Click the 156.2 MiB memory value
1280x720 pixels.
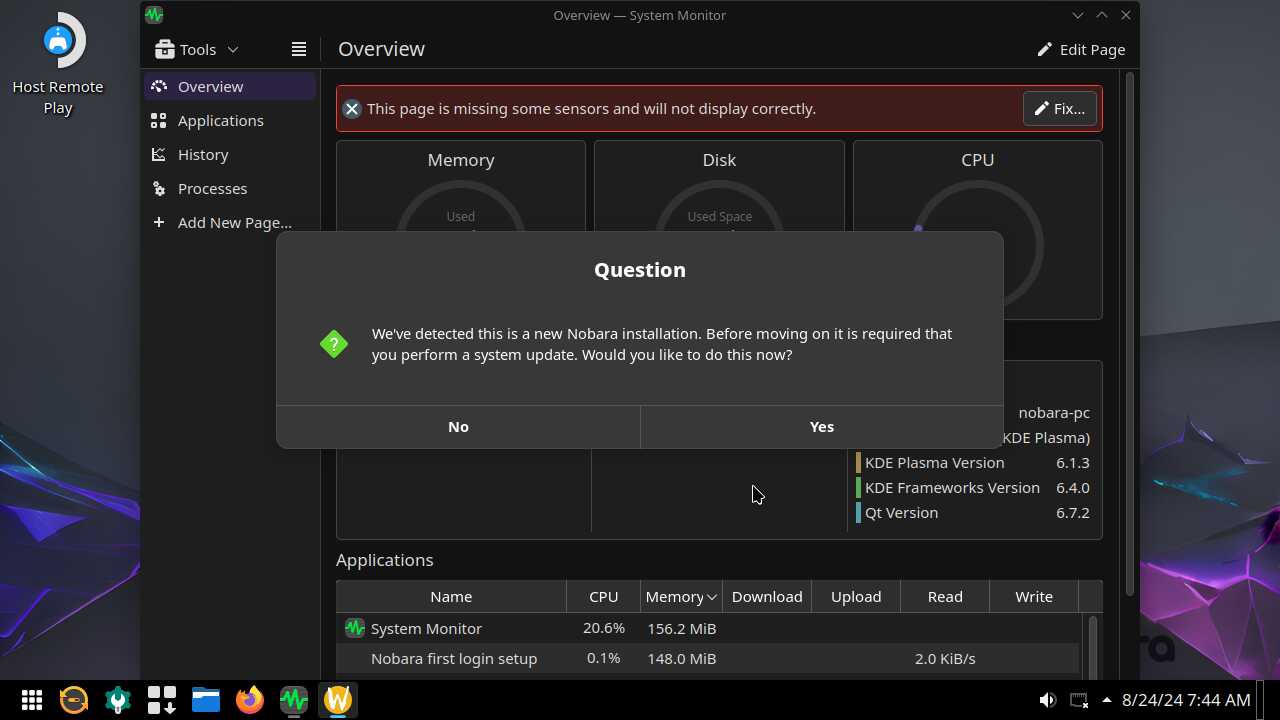pos(681,628)
